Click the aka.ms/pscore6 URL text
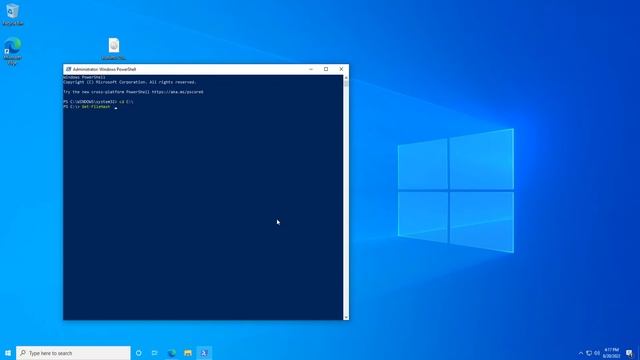Screen dimensions: 640x360 (x=177, y=92)
